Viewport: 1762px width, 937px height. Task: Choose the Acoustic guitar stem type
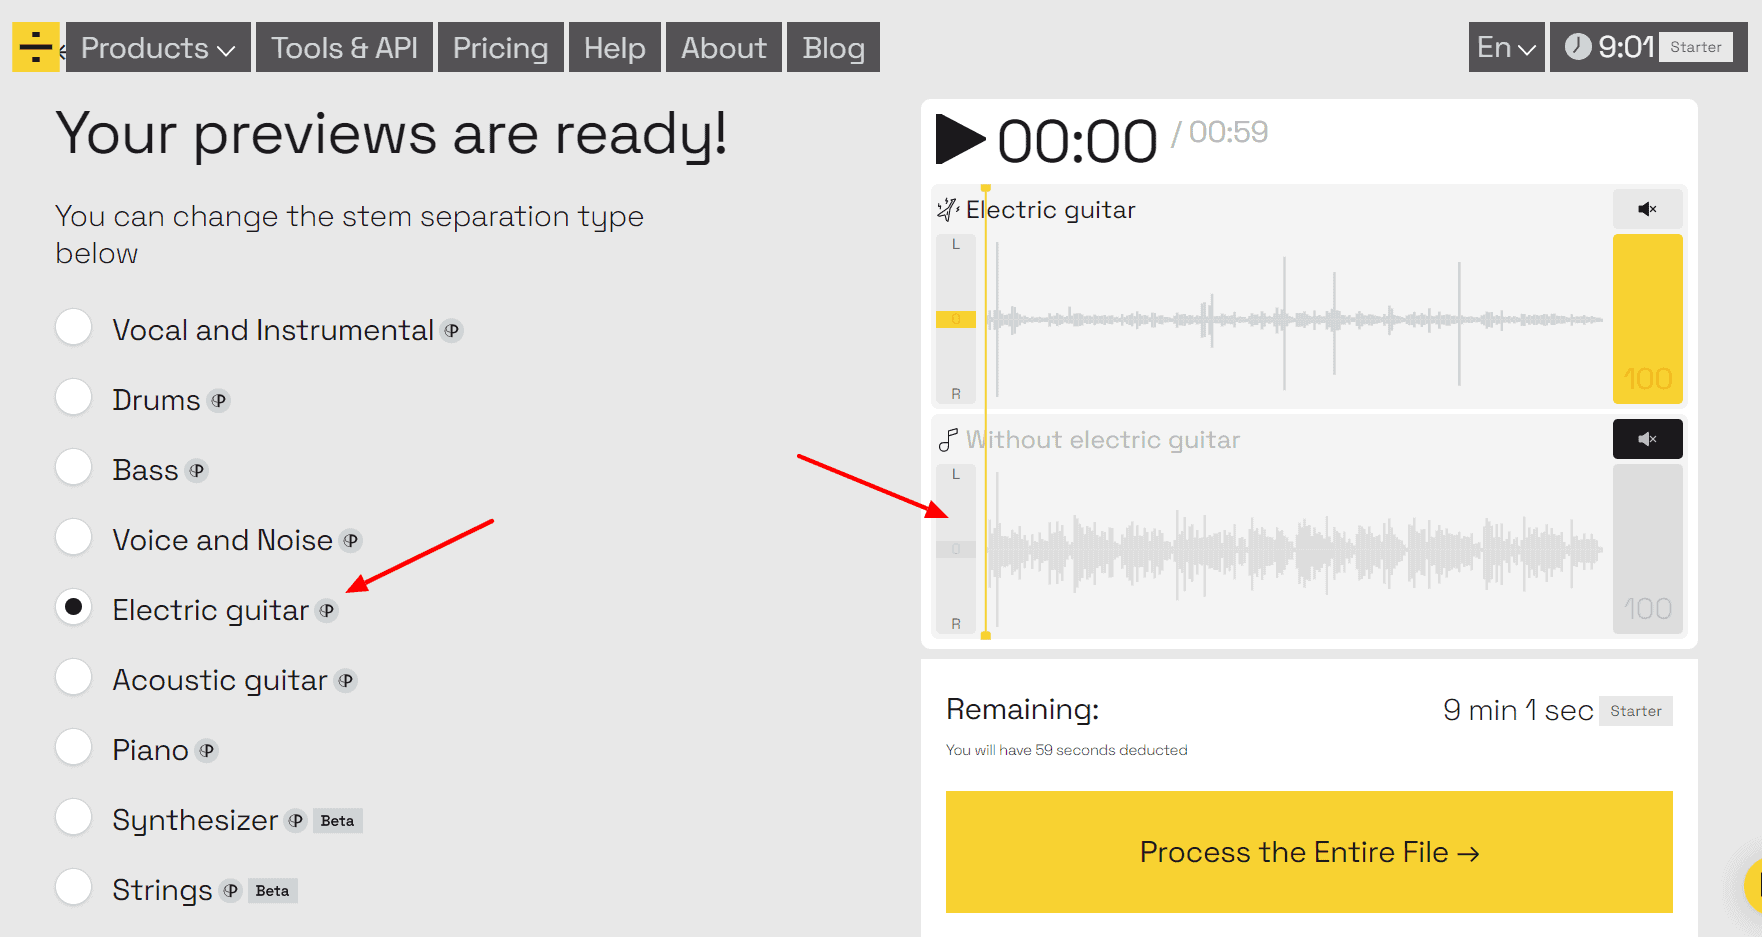coord(74,677)
